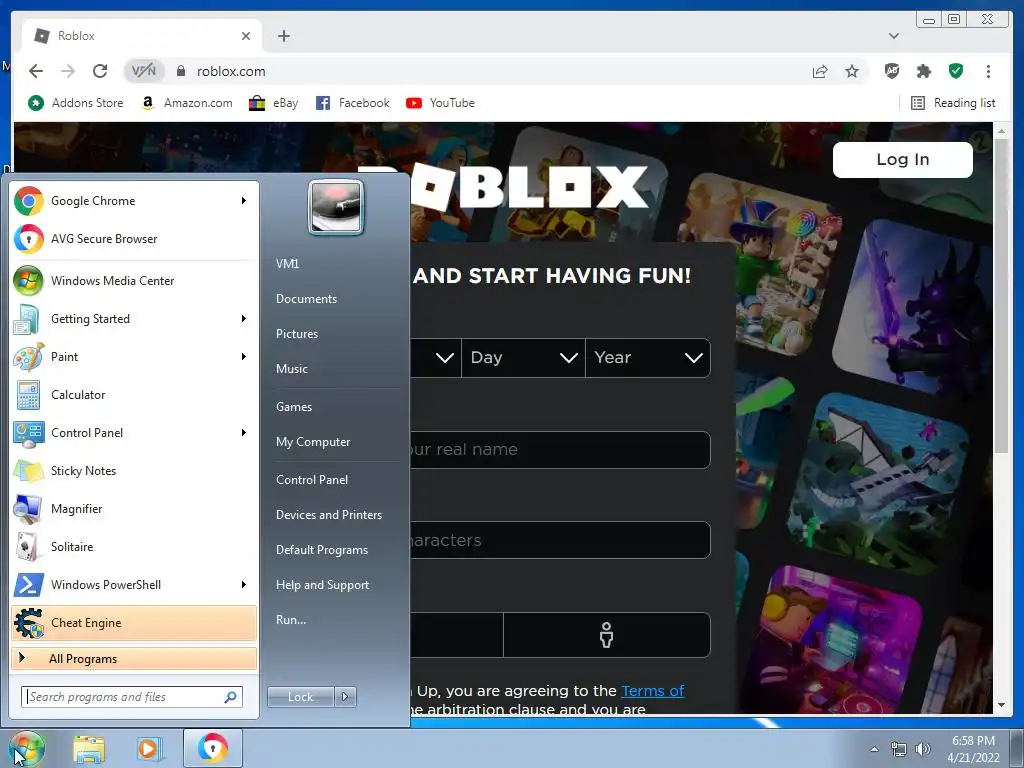Expand Control Panel submenu arrow
This screenshot has width=1024, height=768.
click(x=244, y=432)
